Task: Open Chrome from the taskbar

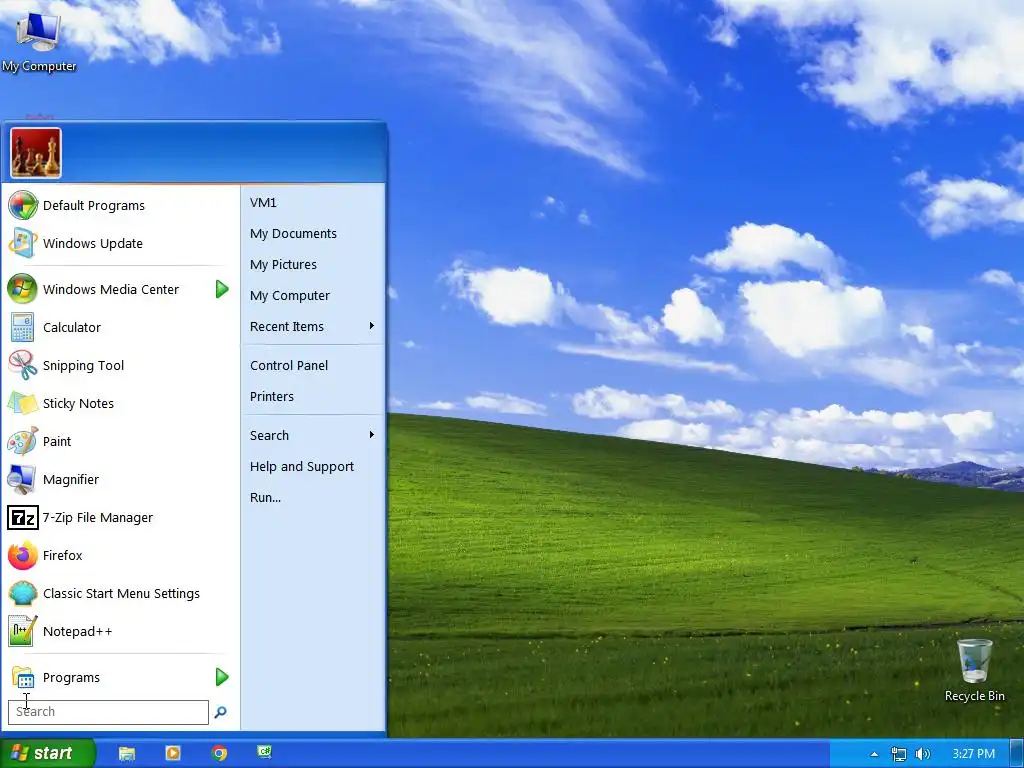Action: (219, 753)
